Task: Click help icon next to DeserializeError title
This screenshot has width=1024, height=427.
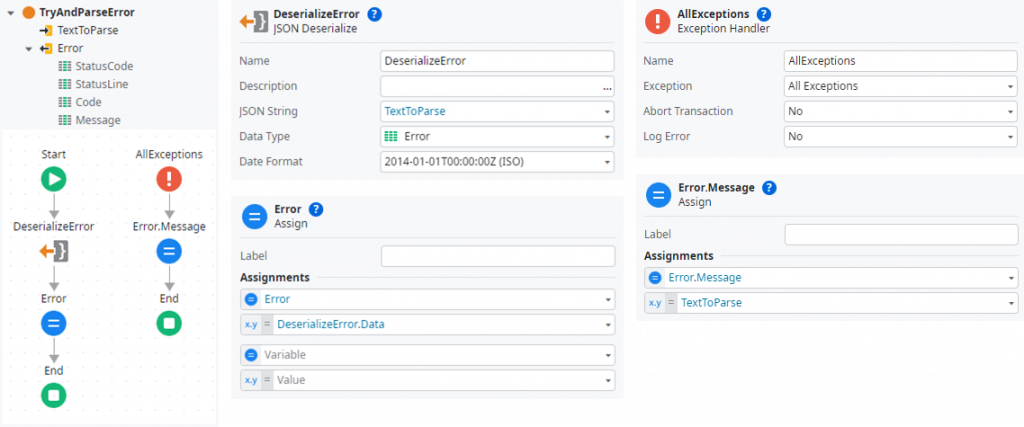Action: [375, 14]
